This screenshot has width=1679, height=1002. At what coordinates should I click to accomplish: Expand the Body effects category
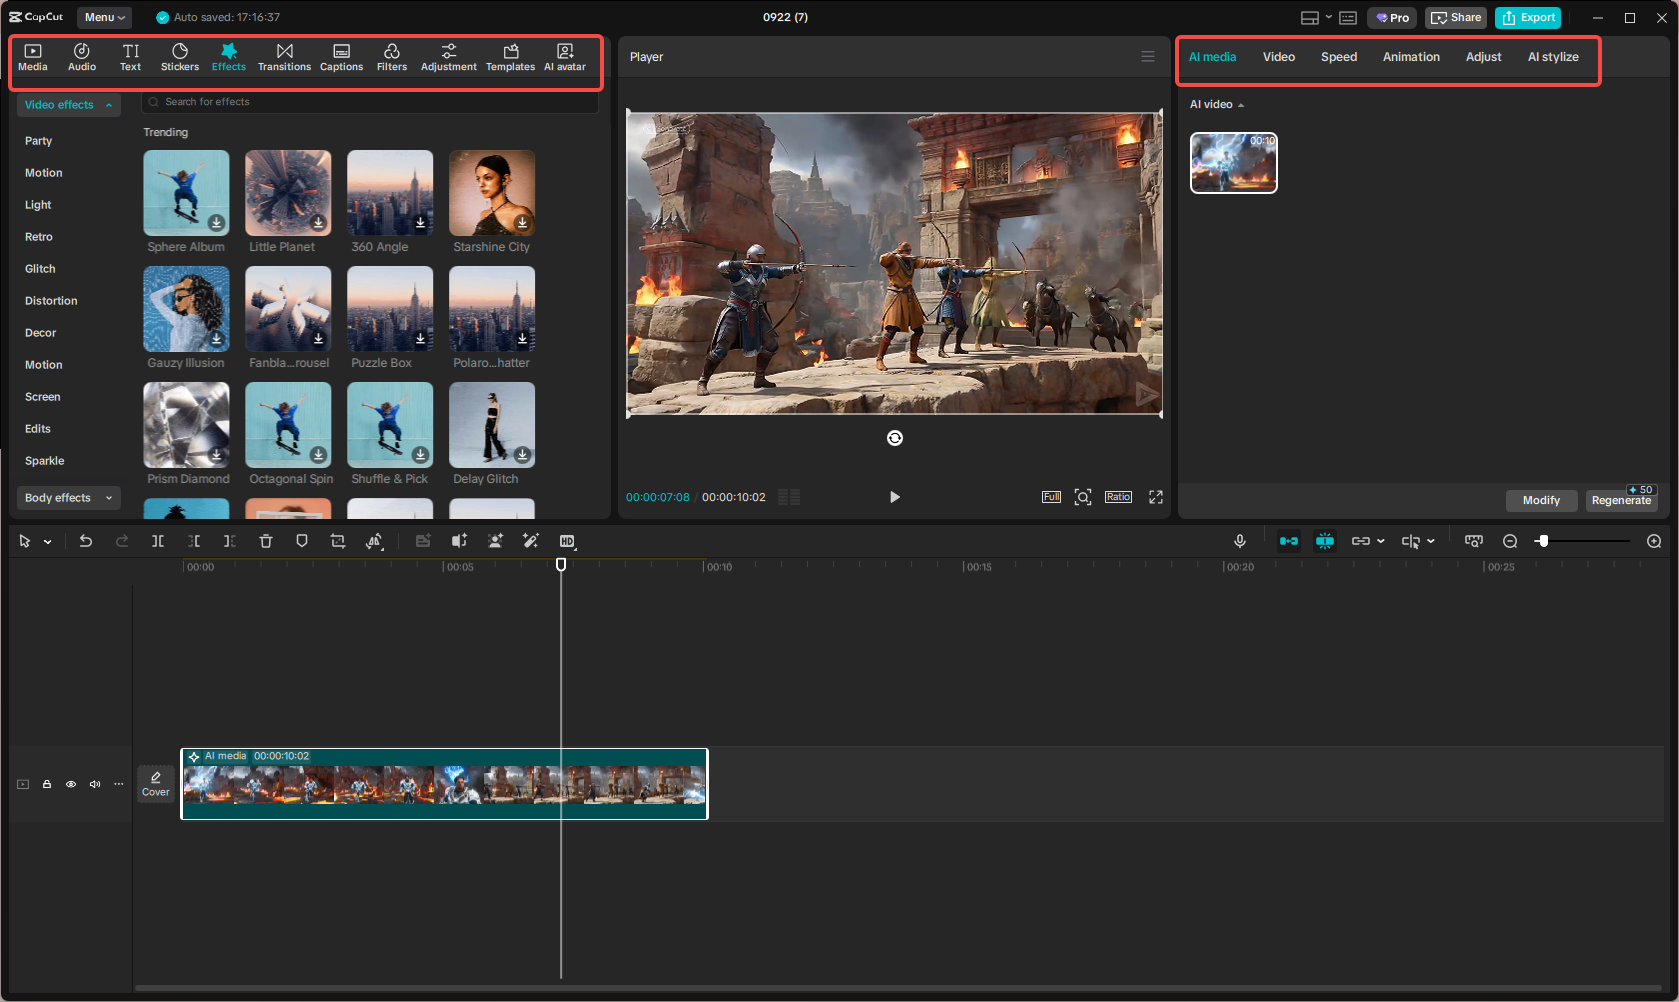coord(68,498)
